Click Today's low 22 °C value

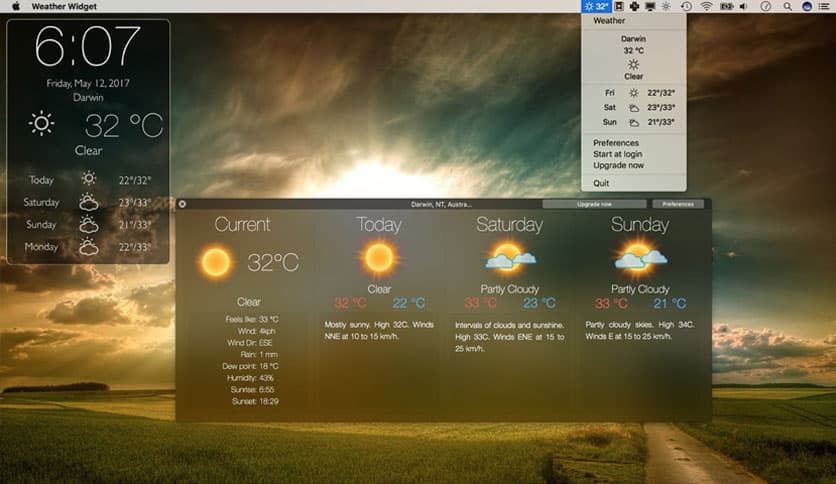click(409, 303)
